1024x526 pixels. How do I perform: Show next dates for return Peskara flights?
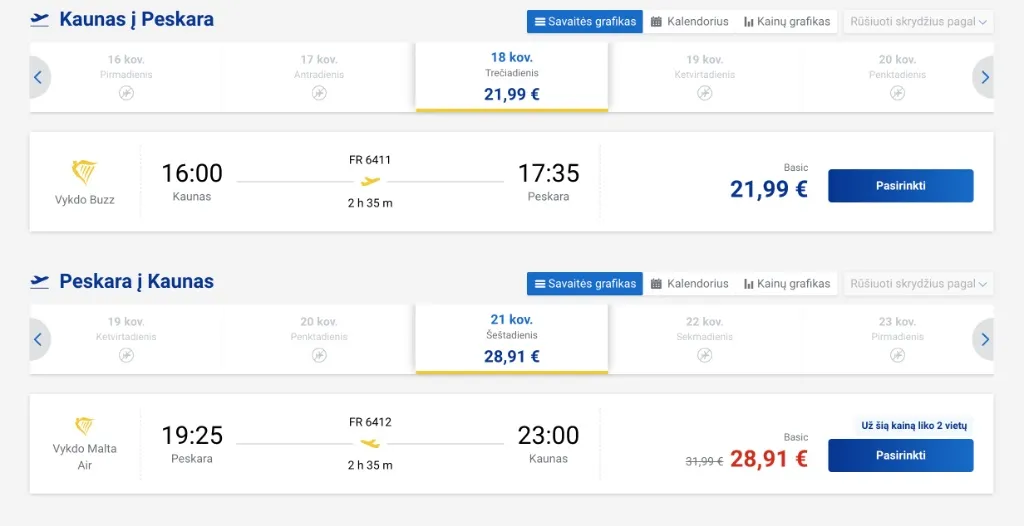(985, 340)
